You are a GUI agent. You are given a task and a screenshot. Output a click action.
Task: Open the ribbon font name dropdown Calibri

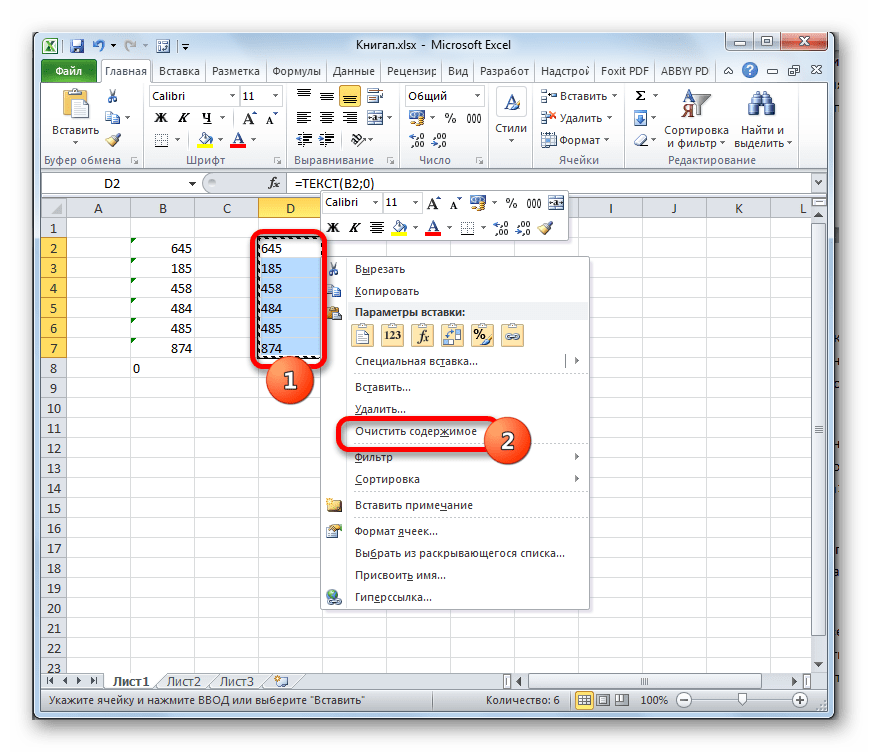click(232, 96)
